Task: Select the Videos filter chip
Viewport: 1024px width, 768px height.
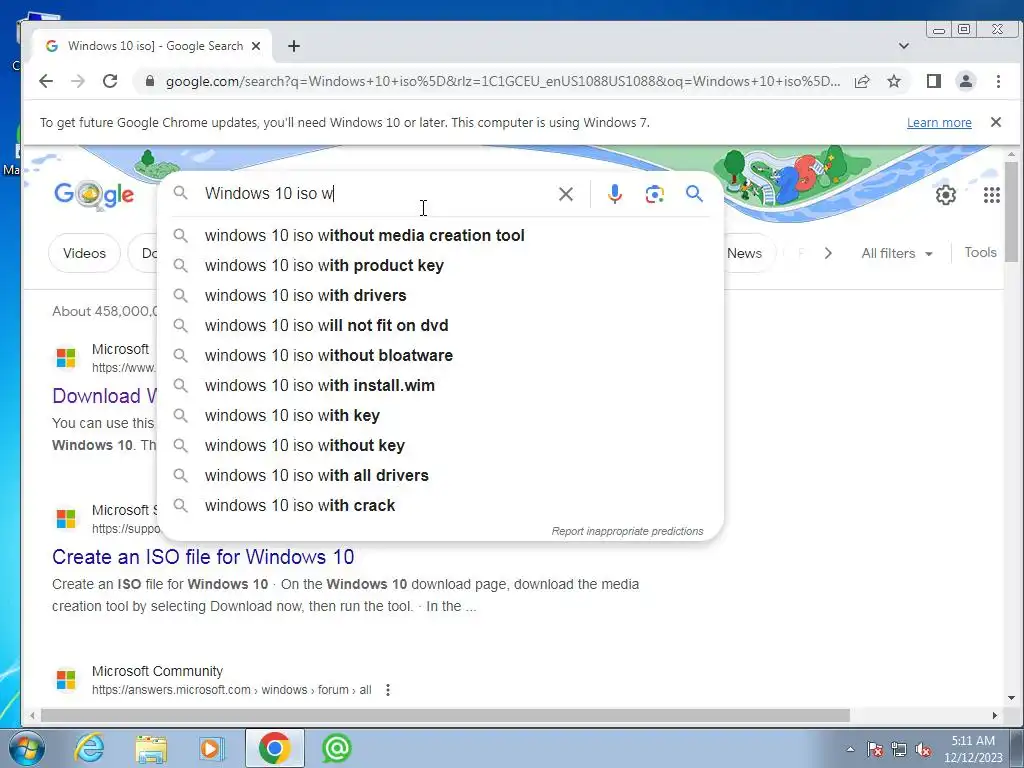Action: coord(84,253)
